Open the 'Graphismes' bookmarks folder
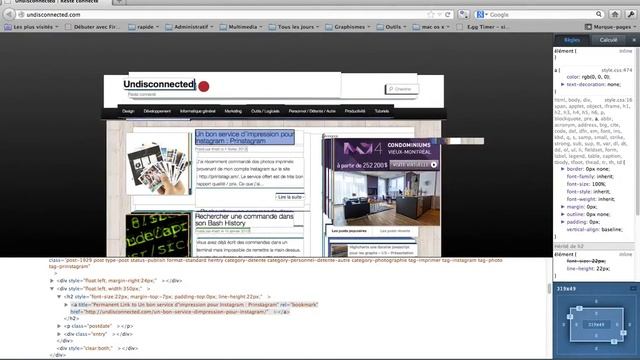This screenshot has height=360, width=640. coord(348,27)
